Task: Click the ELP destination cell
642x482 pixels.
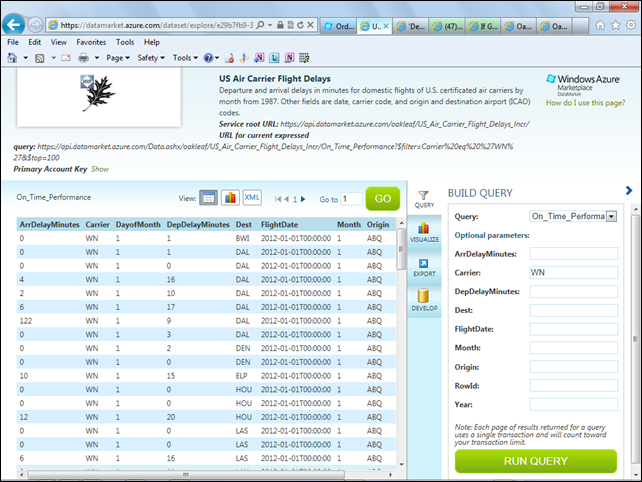Action: (x=242, y=376)
